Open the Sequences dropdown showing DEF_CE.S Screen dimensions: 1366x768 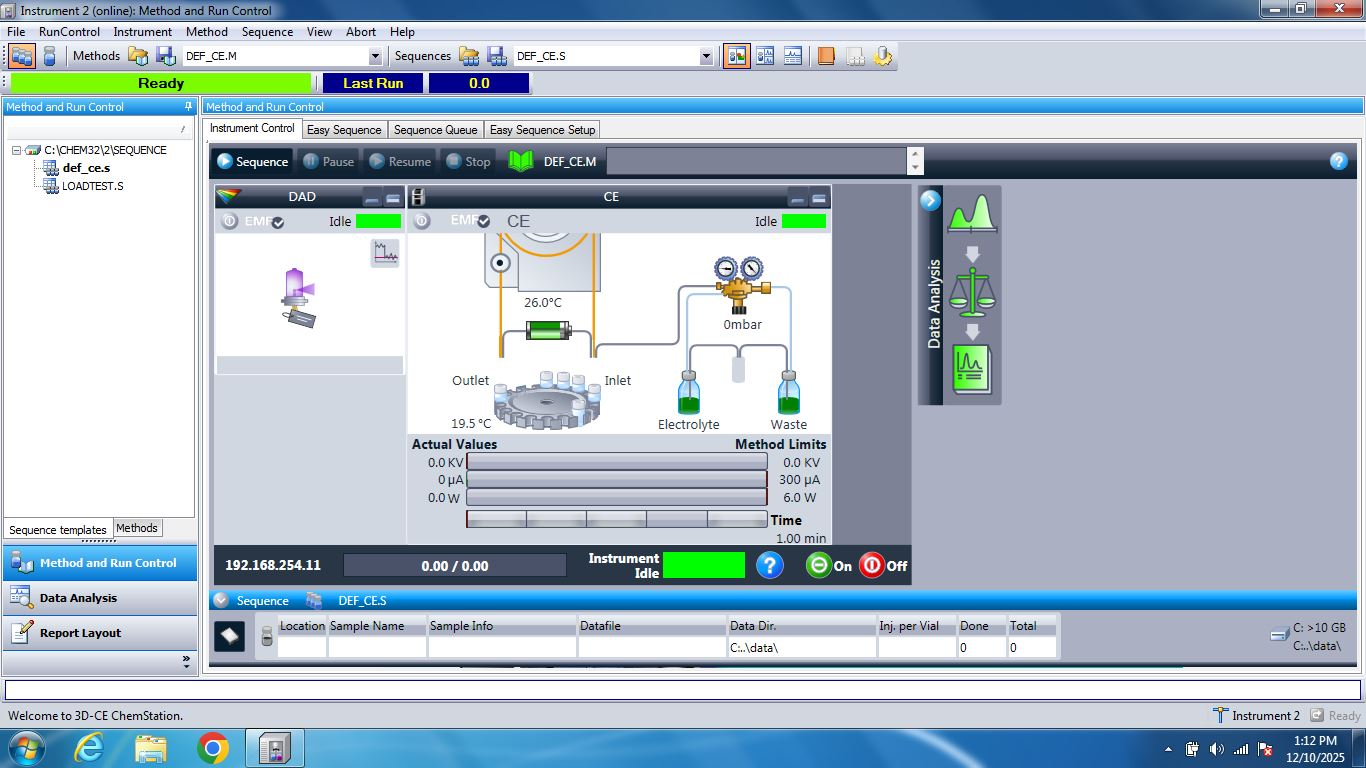click(x=706, y=56)
